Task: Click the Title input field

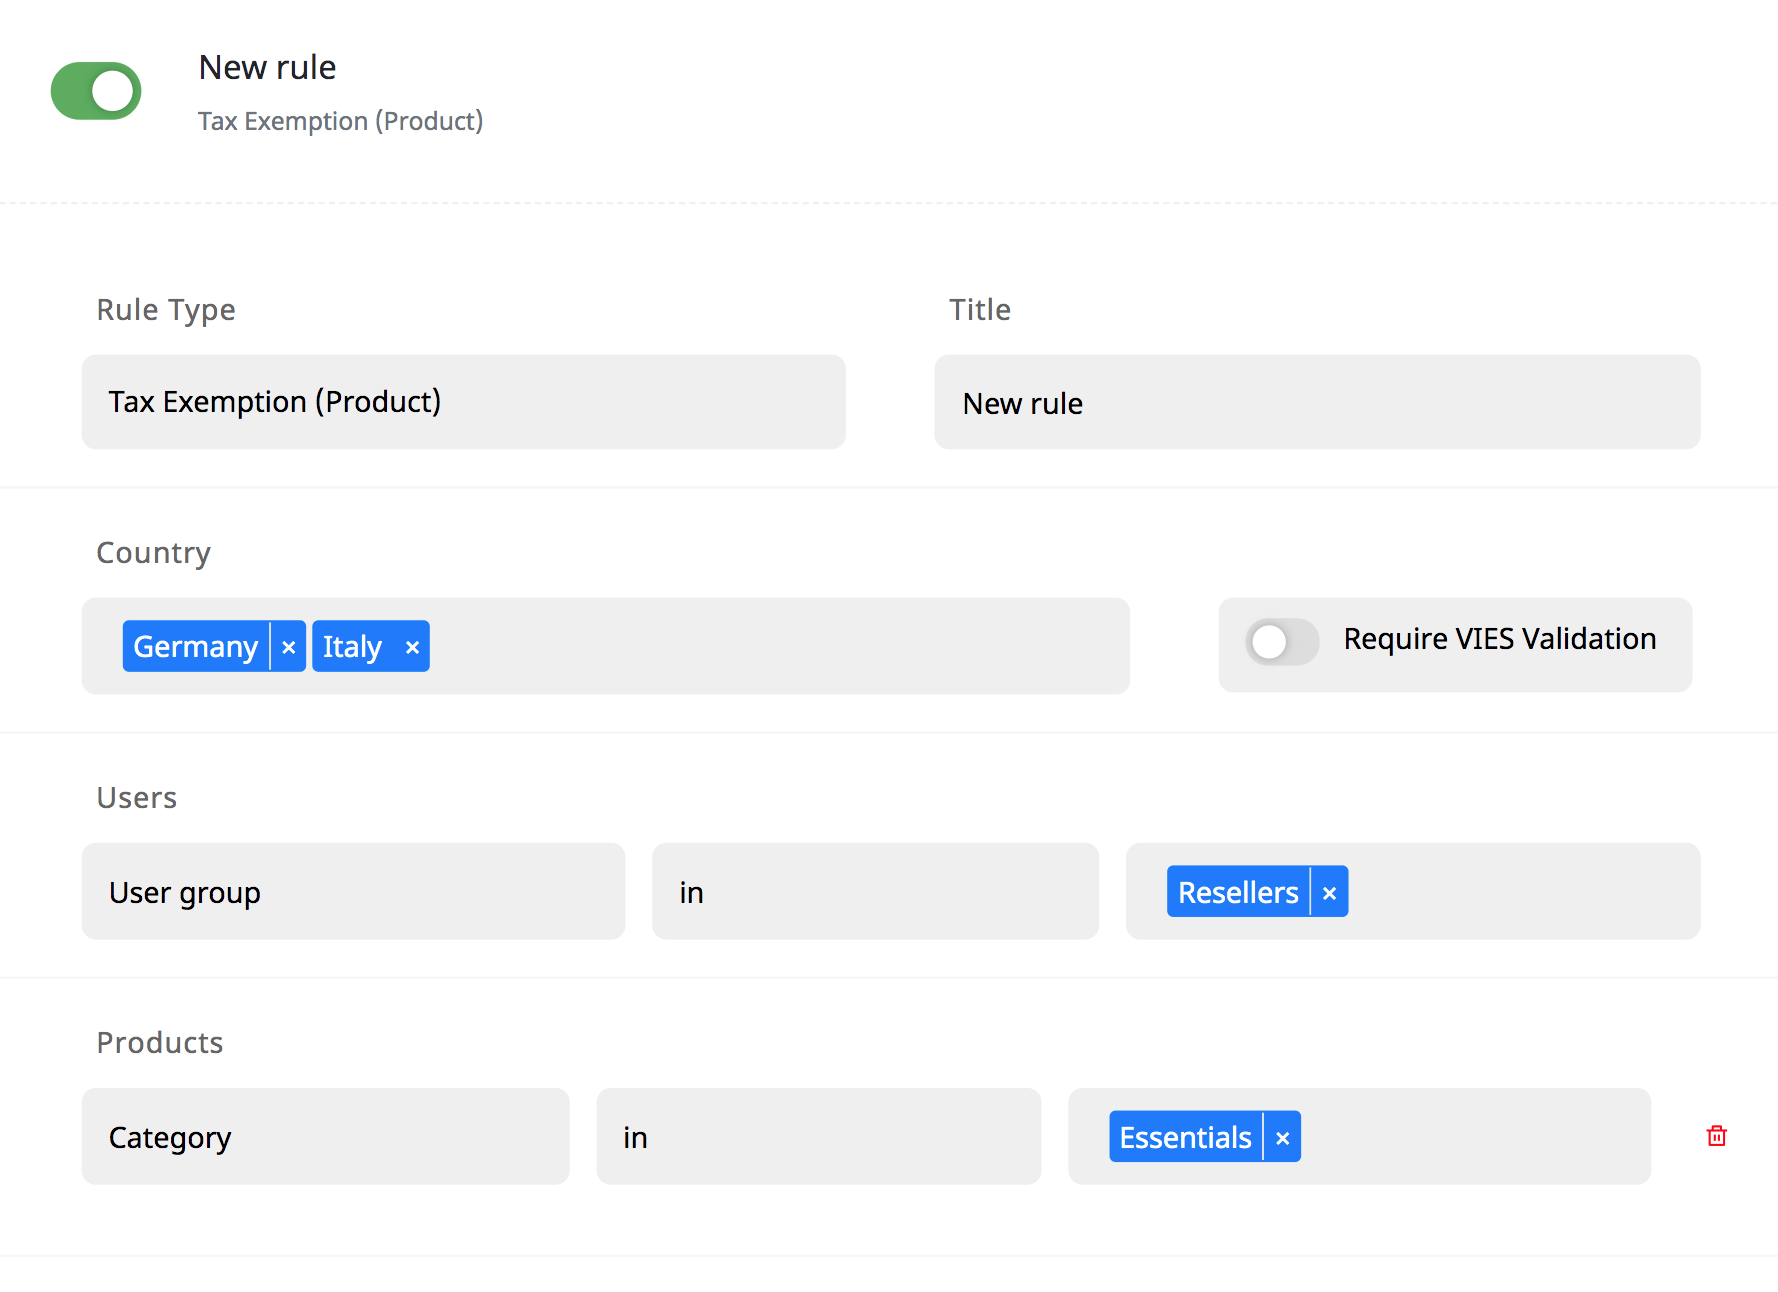Action: pos(1316,402)
